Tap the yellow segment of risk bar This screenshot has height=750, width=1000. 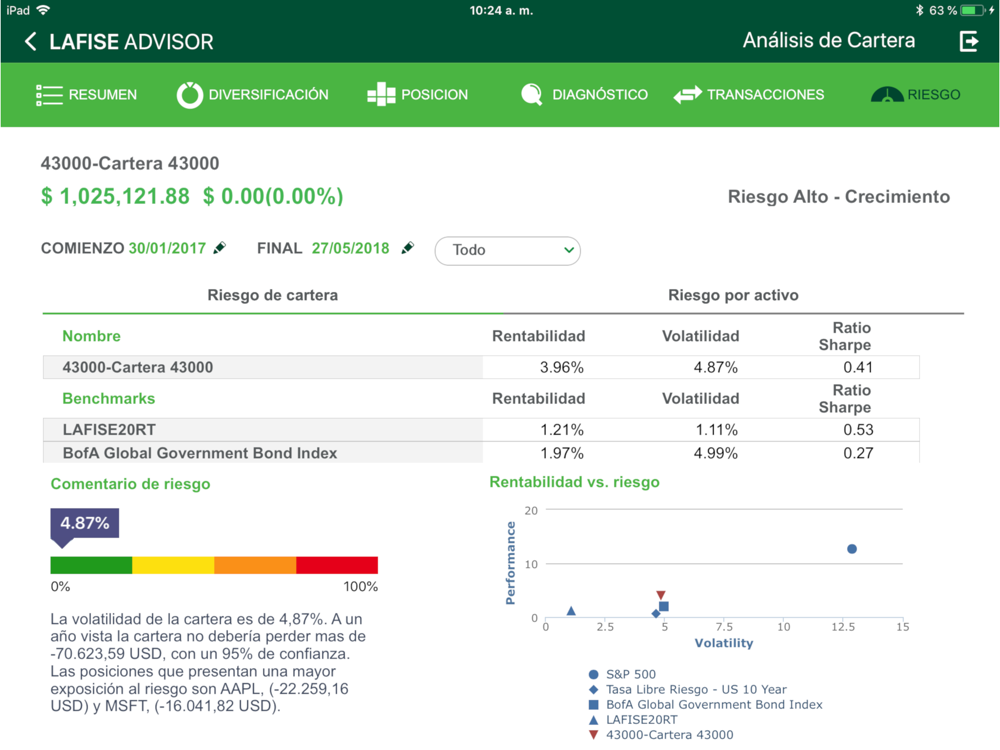click(x=173, y=565)
